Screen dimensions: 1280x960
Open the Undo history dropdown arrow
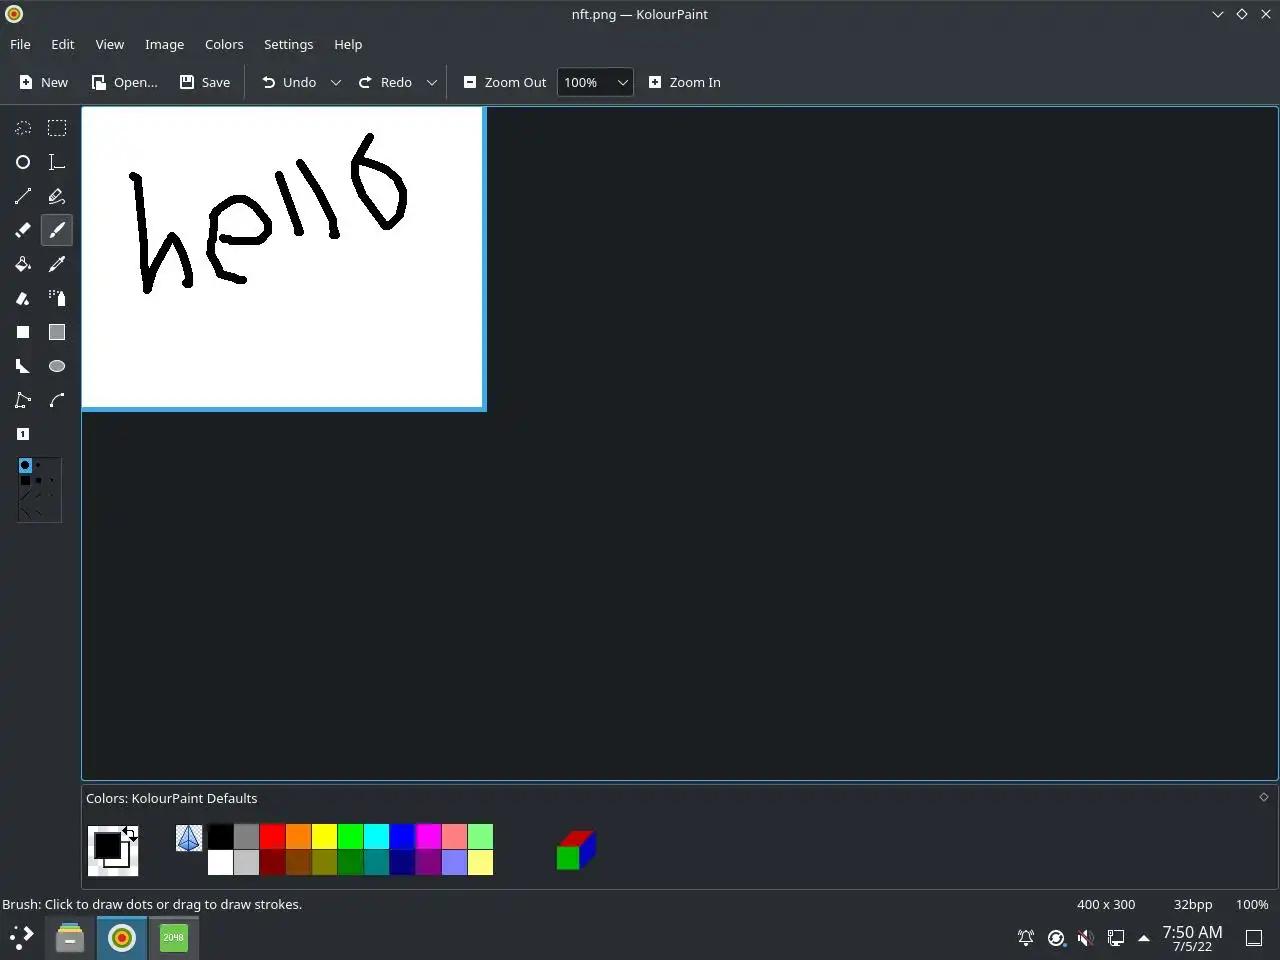336,82
